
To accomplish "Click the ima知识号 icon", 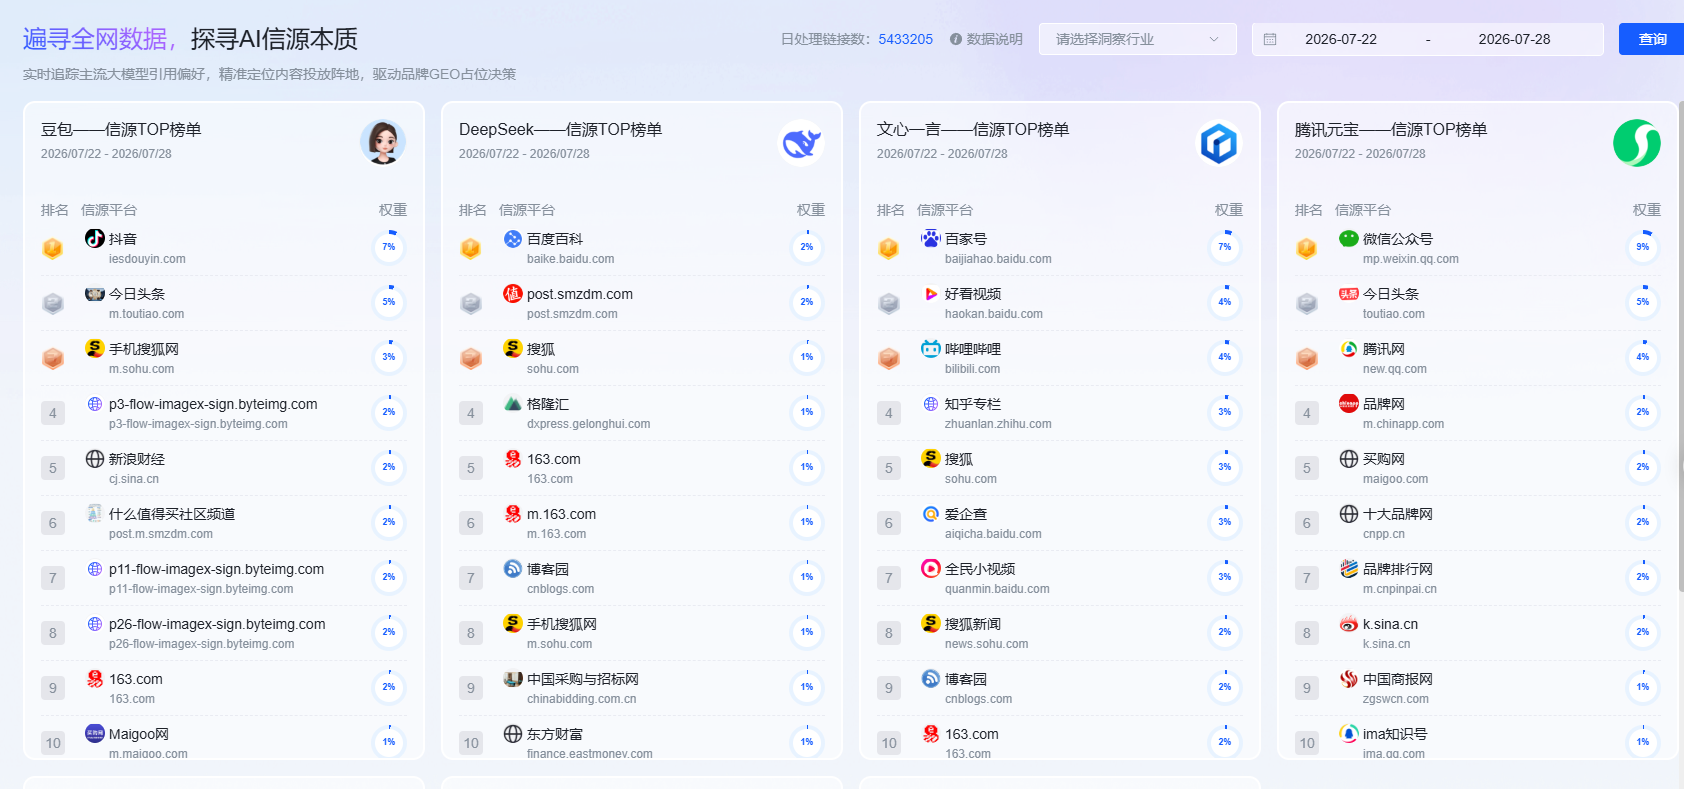I will point(1349,733).
